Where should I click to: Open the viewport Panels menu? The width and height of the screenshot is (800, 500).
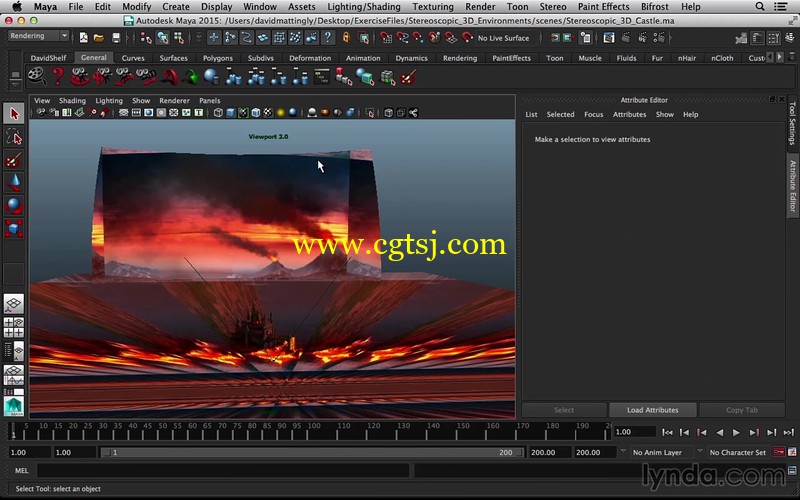[x=210, y=101]
